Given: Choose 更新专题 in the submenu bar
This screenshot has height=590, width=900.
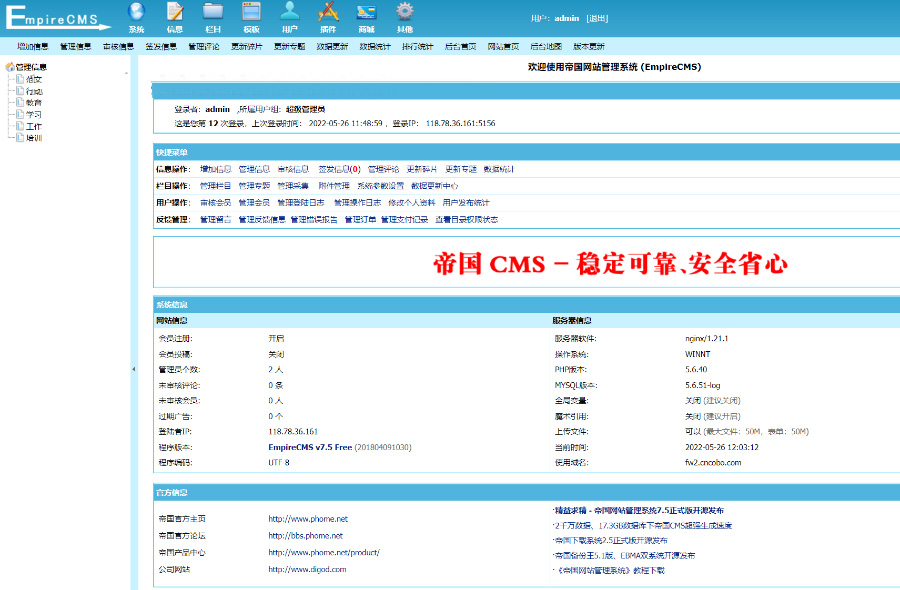Looking at the screenshot, I should tap(289, 46).
